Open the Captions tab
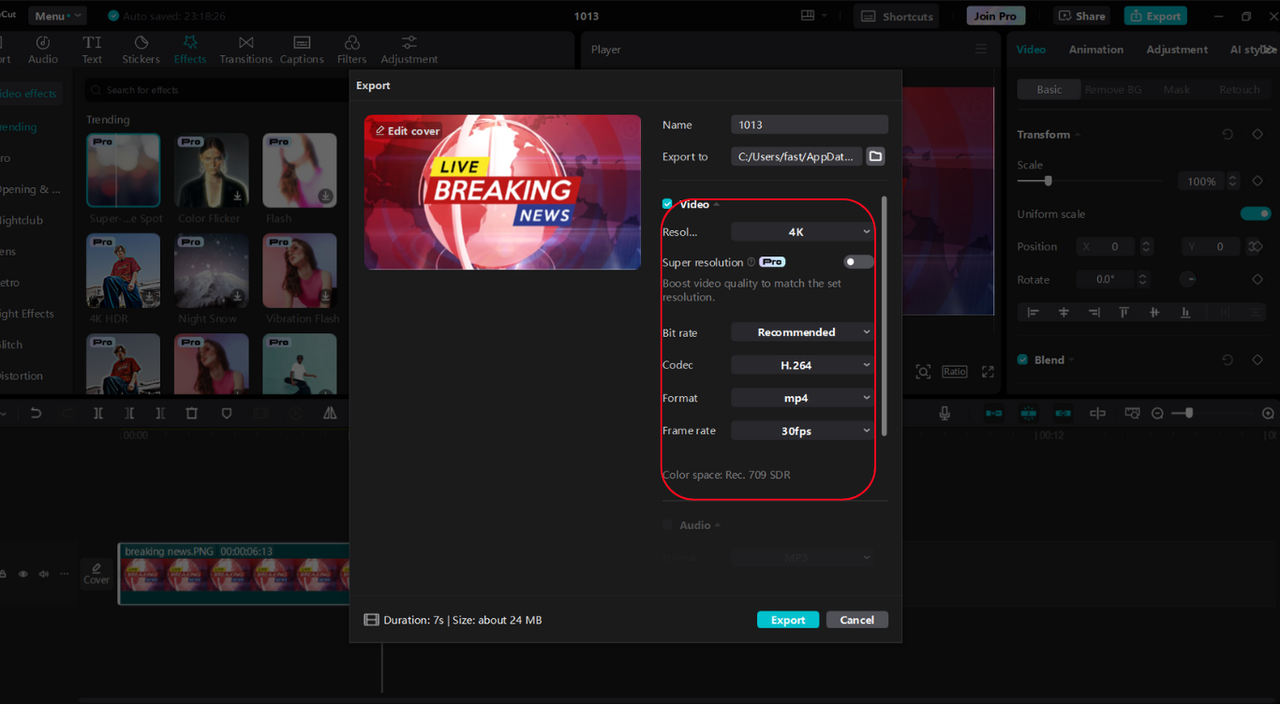 [x=301, y=49]
